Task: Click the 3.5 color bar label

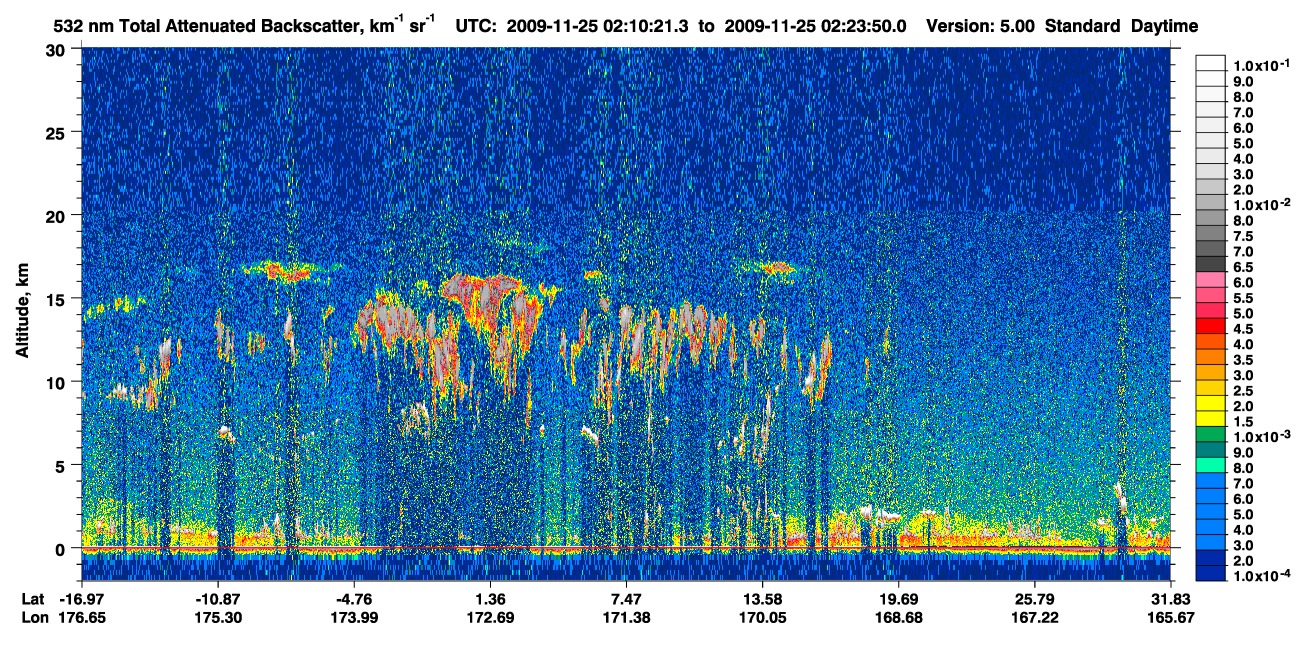Action: (x=1243, y=360)
